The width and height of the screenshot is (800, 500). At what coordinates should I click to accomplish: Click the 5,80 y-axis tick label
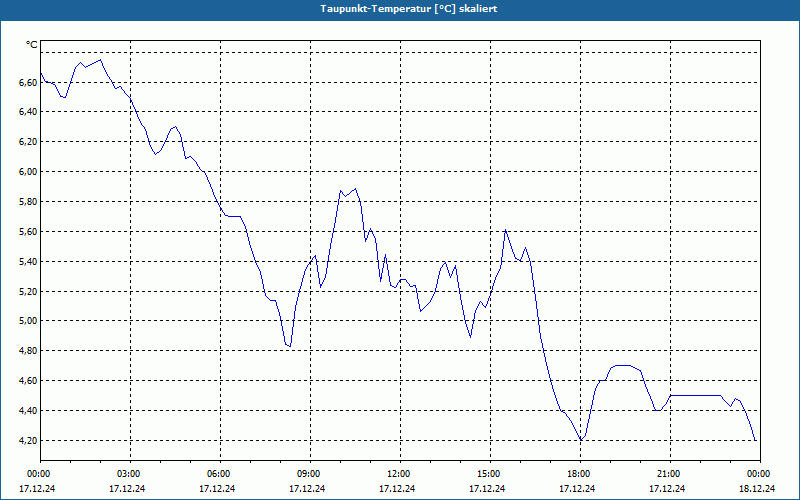coord(29,202)
